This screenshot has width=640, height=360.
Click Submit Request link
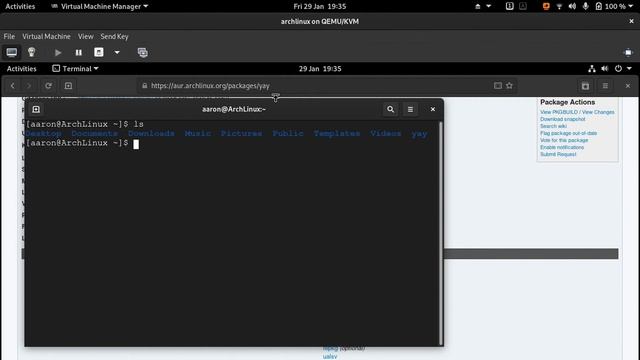pos(558,154)
